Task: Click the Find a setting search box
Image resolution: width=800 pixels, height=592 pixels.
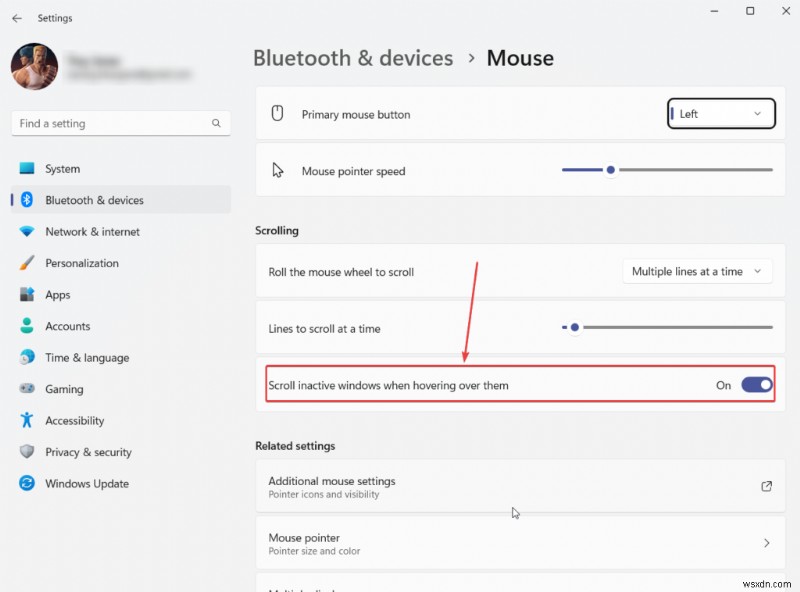Action: click(120, 123)
